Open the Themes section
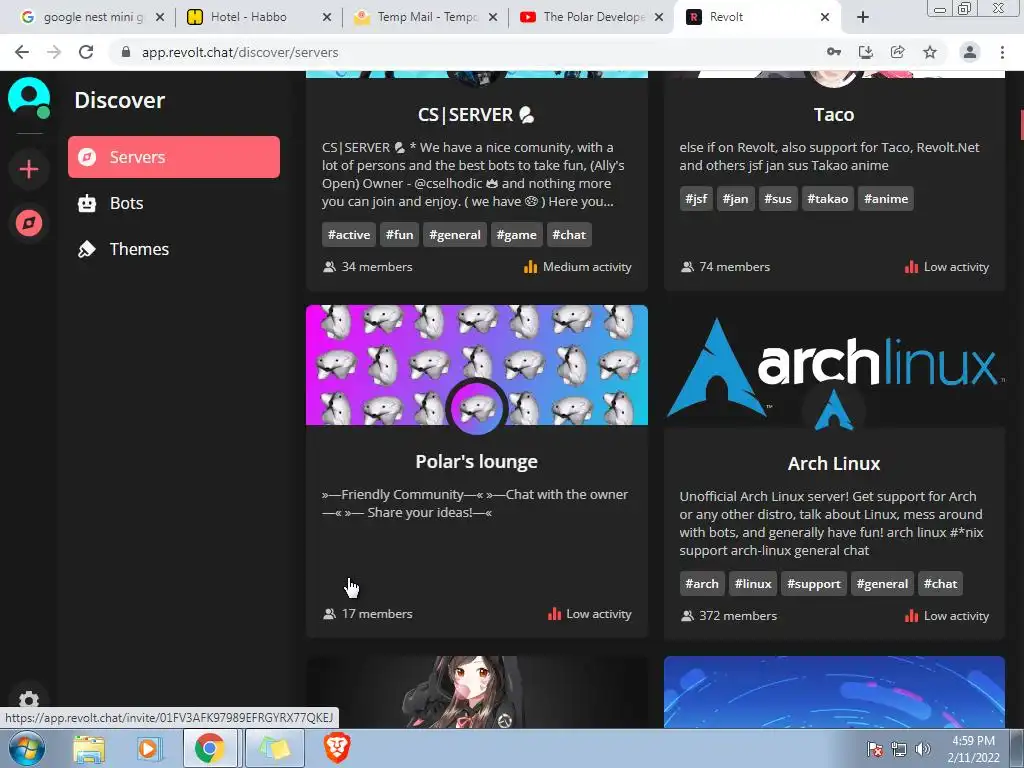Image resolution: width=1024 pixels, height=768 pixels. click(x=174, y=249)
